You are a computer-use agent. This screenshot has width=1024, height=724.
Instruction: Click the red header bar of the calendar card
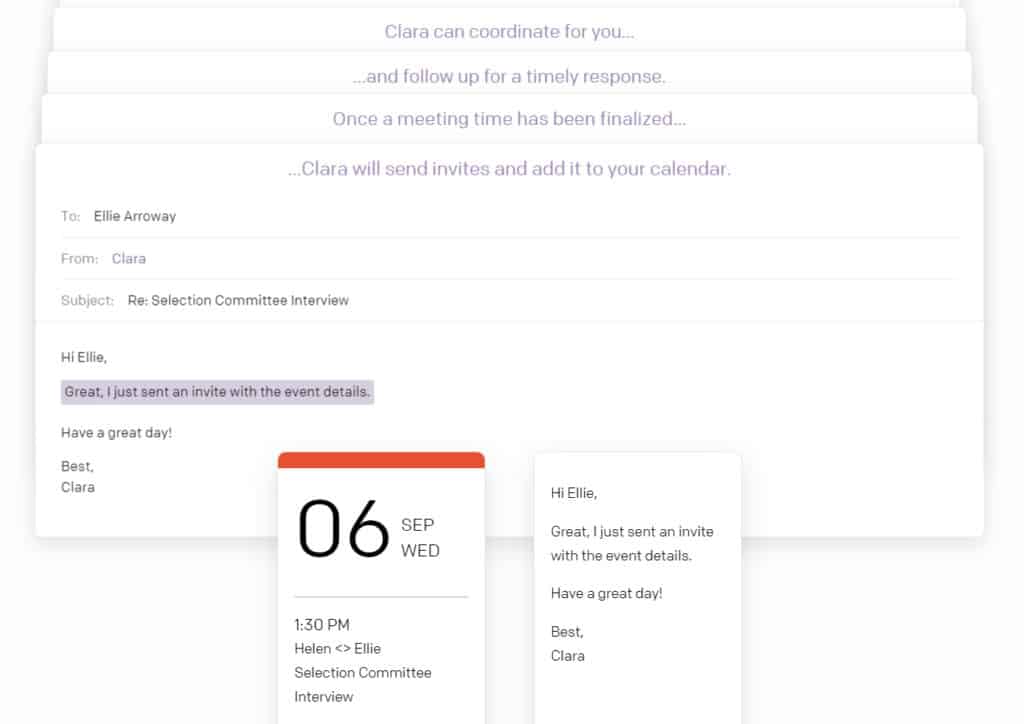[381, 460]
